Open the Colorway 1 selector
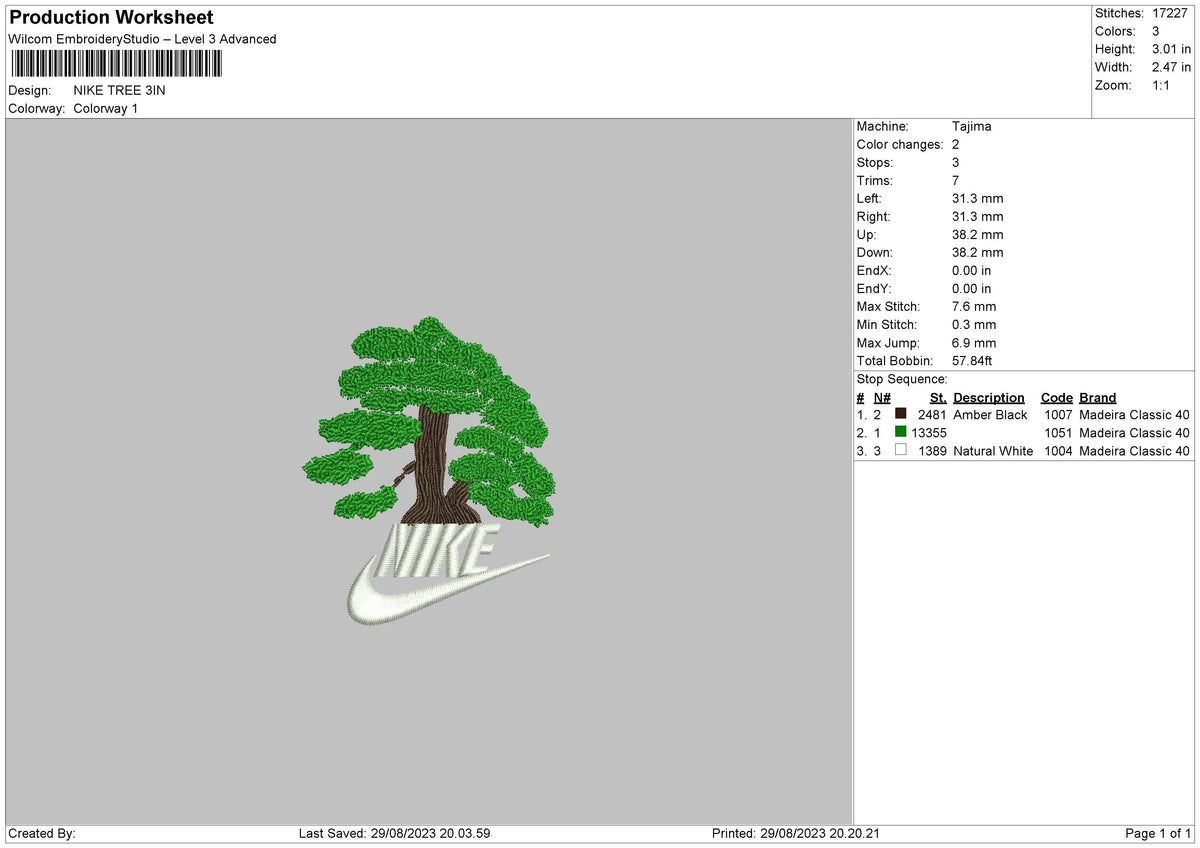 pos(106,109)
